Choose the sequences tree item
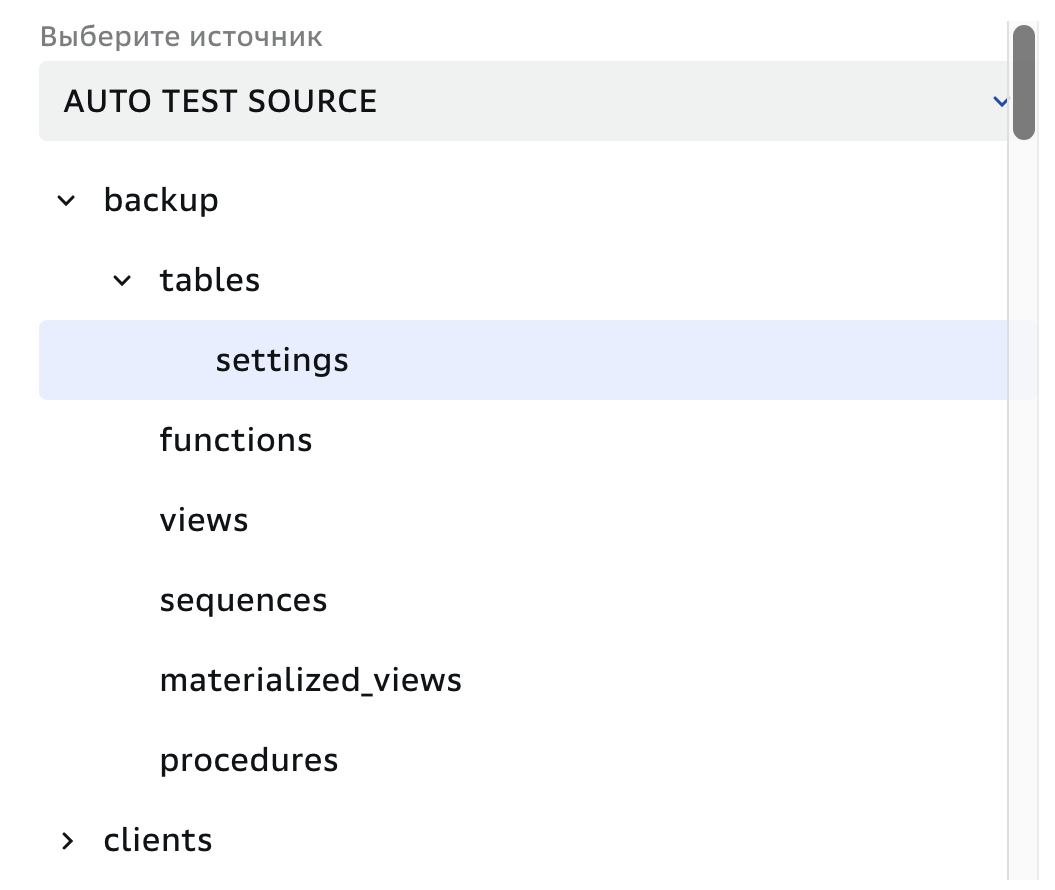The height and width of the screenshot is (890, 1055). coord(243,600)
